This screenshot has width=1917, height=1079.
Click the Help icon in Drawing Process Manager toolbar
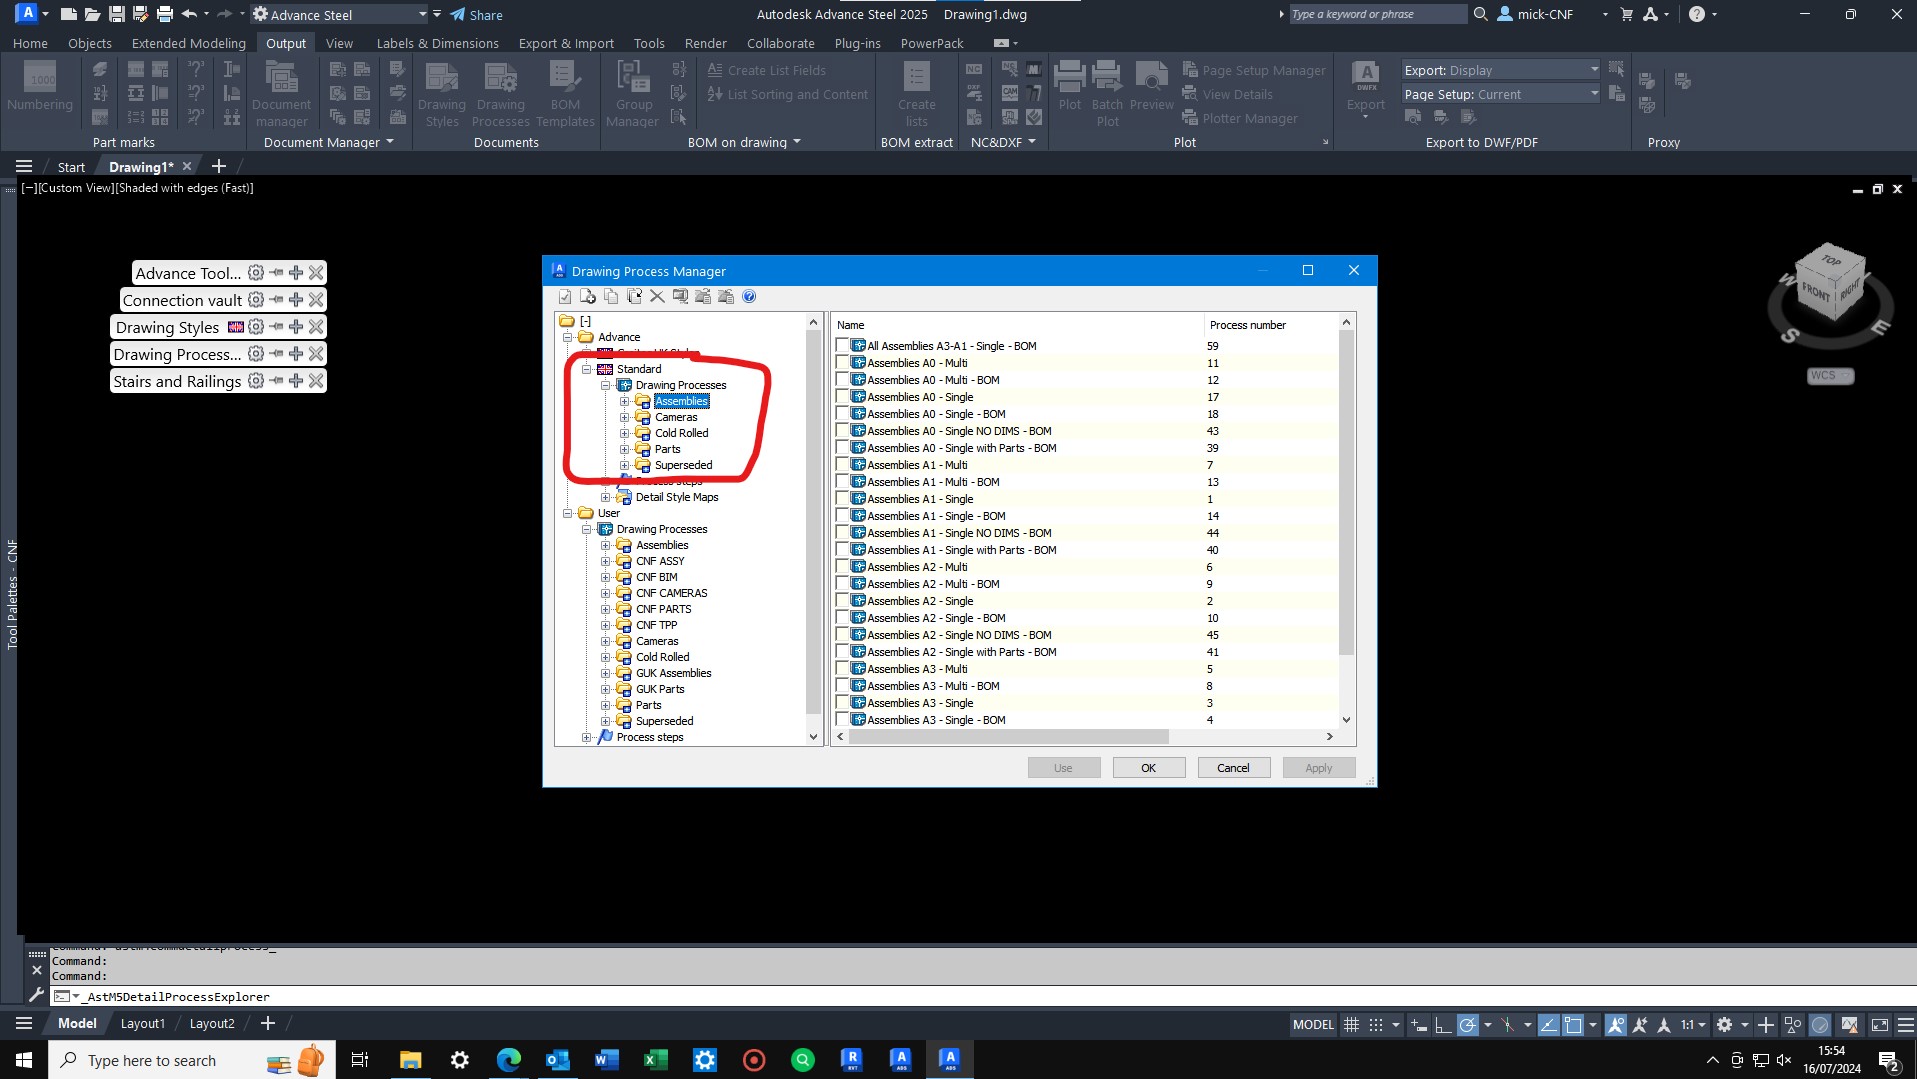[748, 296]
